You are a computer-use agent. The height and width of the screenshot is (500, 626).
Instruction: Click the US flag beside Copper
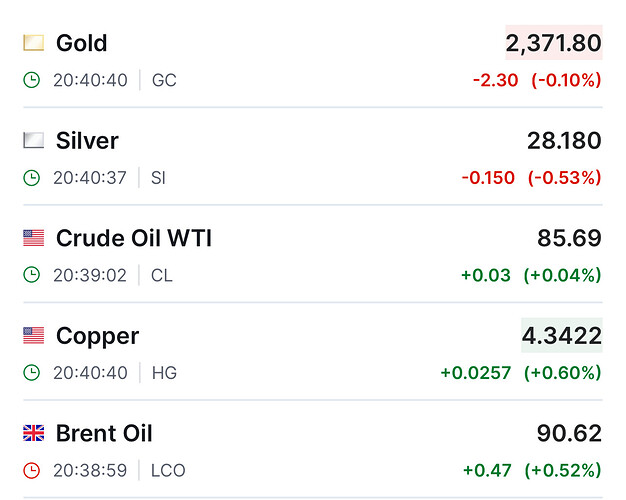pyautogui.click(x=34, y=335)
